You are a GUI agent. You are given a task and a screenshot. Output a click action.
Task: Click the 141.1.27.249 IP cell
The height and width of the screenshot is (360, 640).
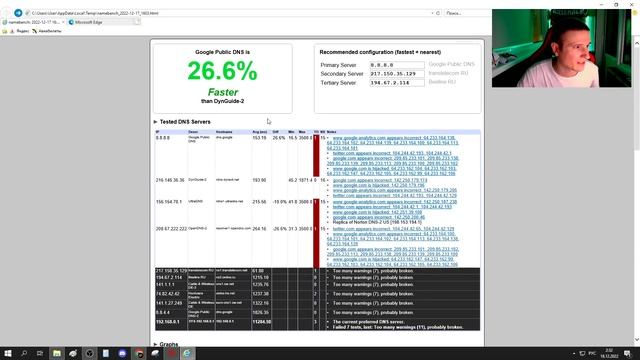(169, 303)
